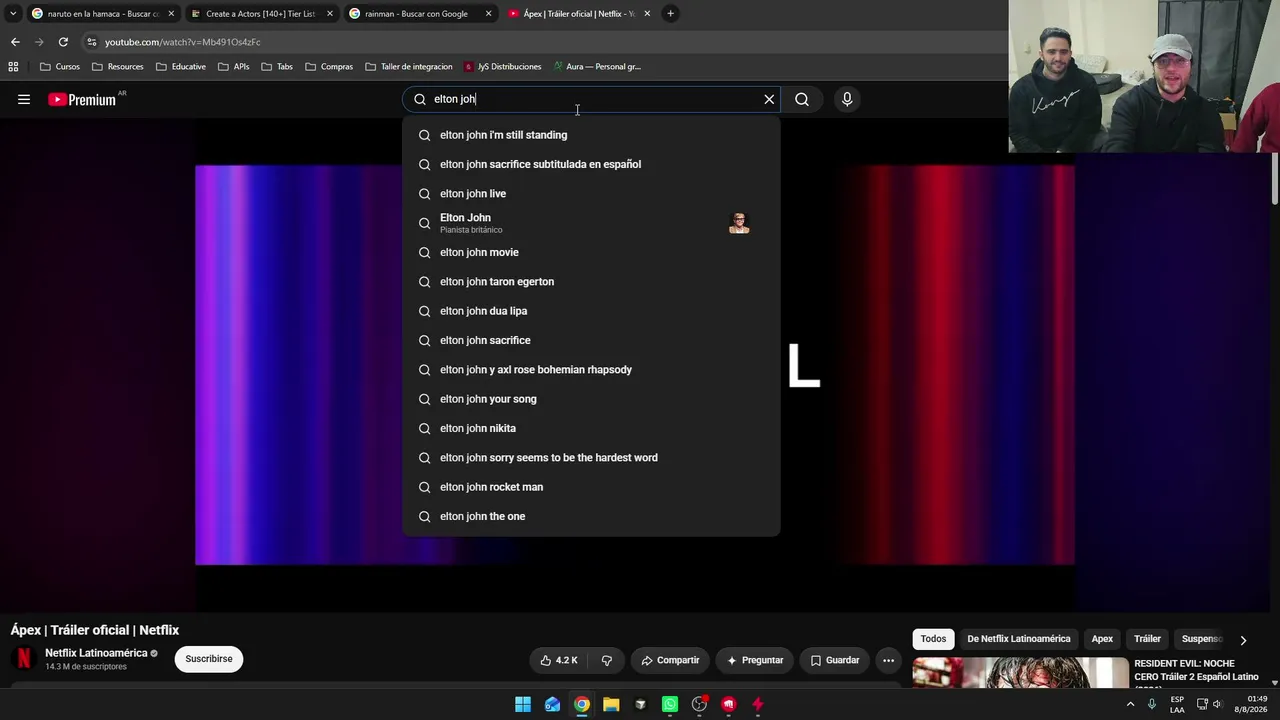Close the 'Create a Actors Tier List' tab
The height and width of the screenshot is (720, 1280).
pos(330,14)
